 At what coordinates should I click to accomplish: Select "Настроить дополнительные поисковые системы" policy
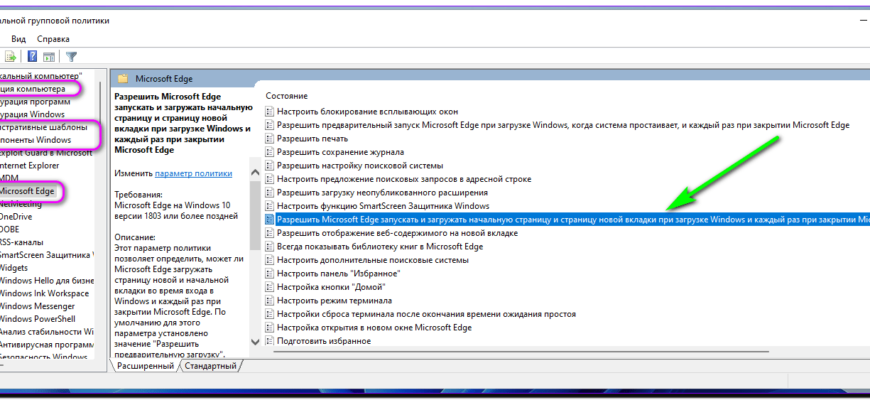pyautogui.click(x=373, y=260)
